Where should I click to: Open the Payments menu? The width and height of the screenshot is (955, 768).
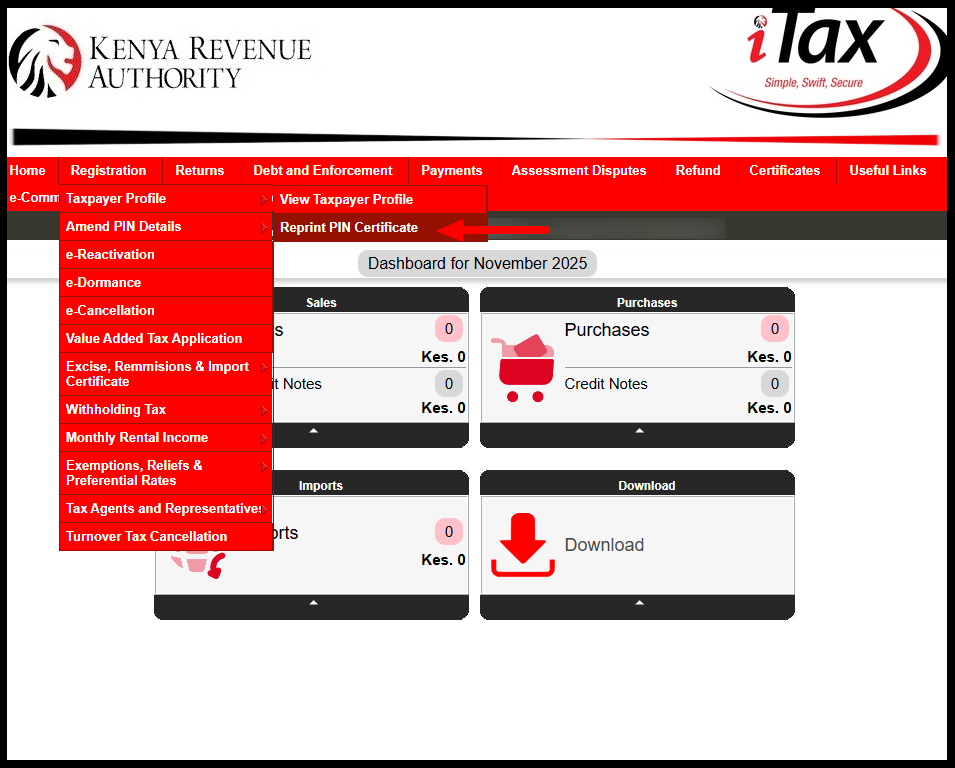(451, 171)
